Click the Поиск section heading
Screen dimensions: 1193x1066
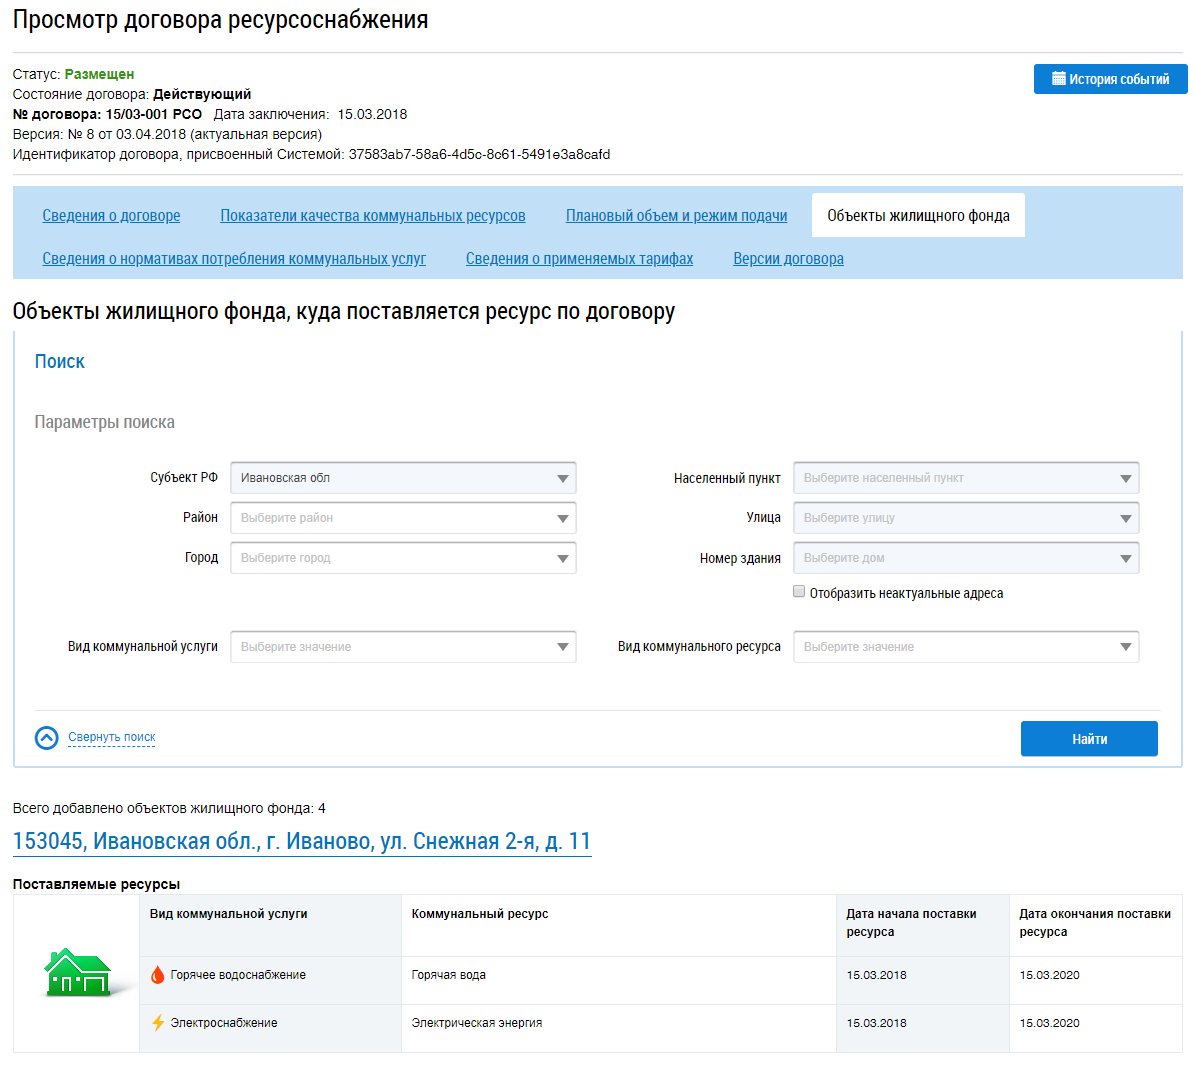click(59, 361)
